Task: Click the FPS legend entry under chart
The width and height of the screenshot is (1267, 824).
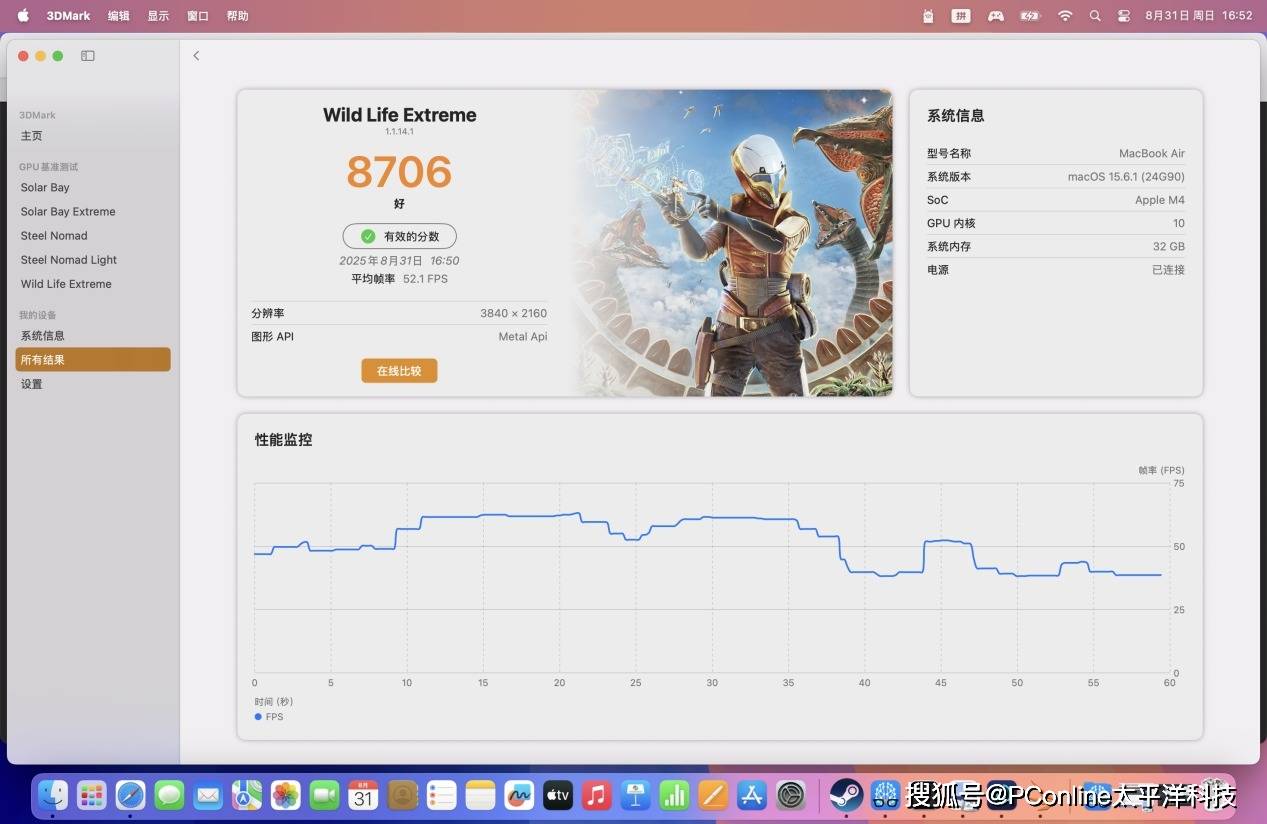Action: click(269, 717)
